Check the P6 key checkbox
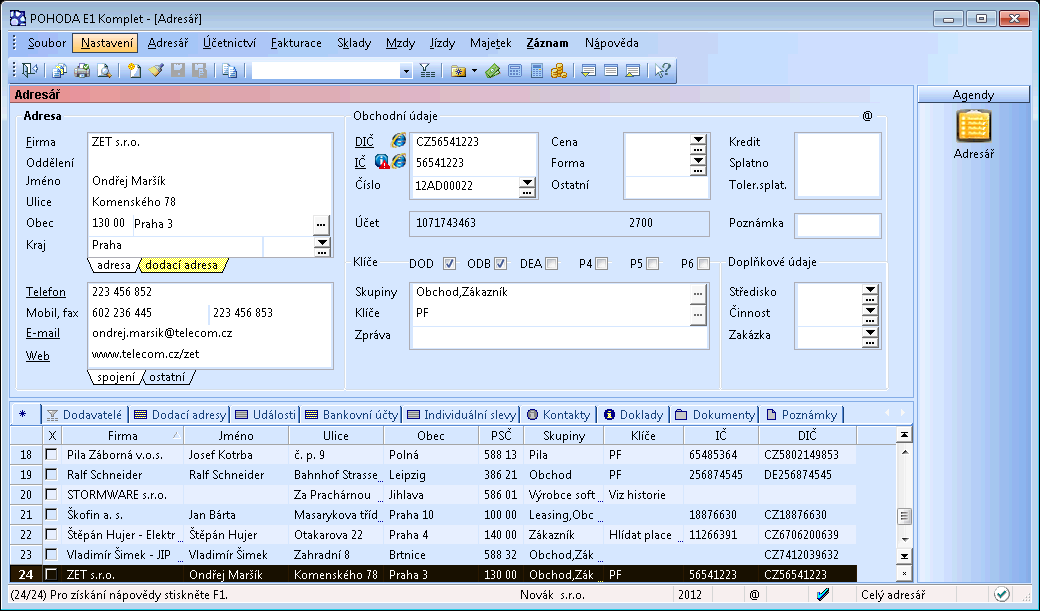 704,263
